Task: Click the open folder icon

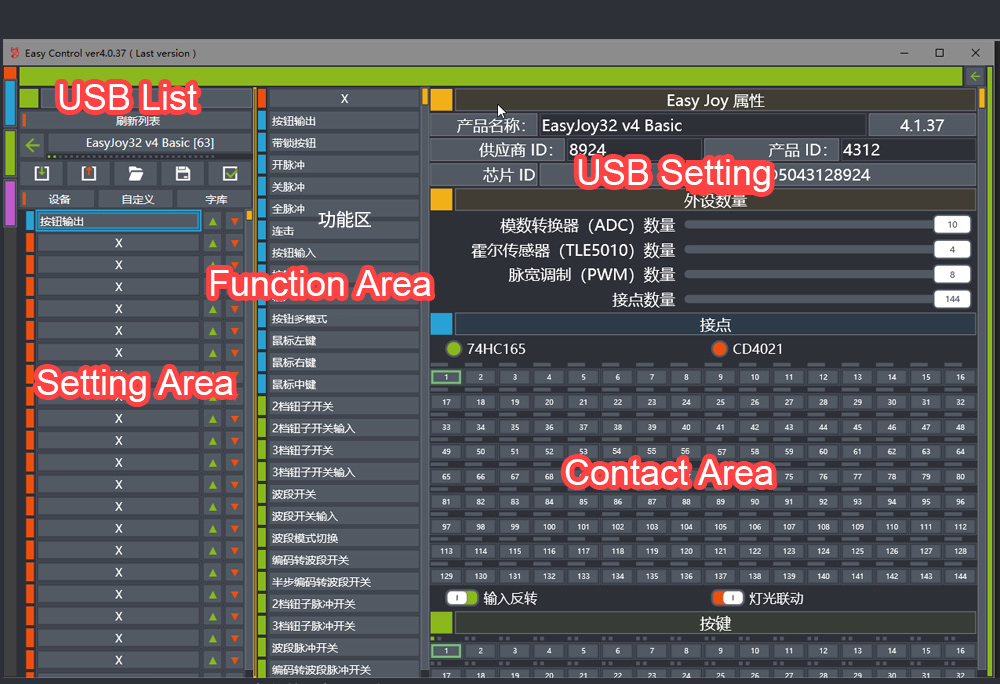Action: [x=136, y=173]
